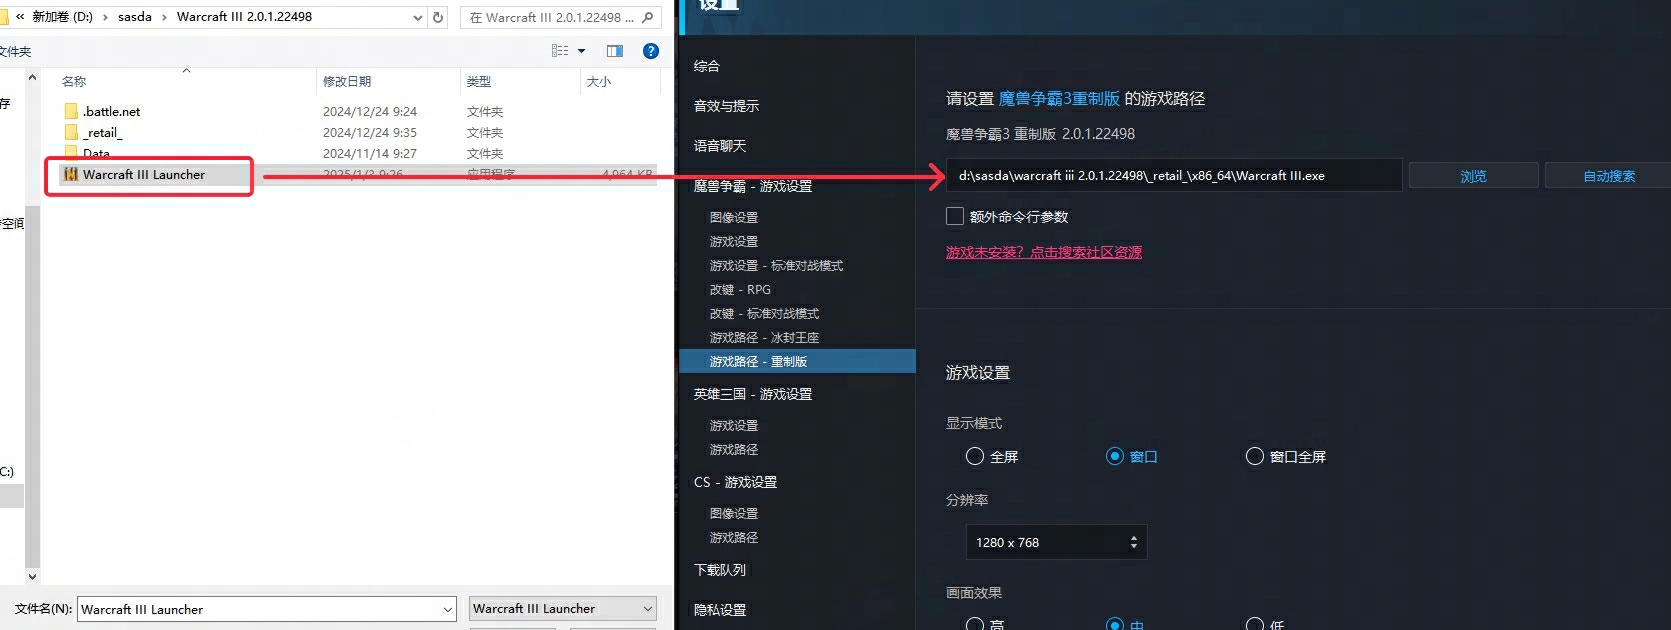
Task: Select 全屏 display mode
Action: click(975, 456)
